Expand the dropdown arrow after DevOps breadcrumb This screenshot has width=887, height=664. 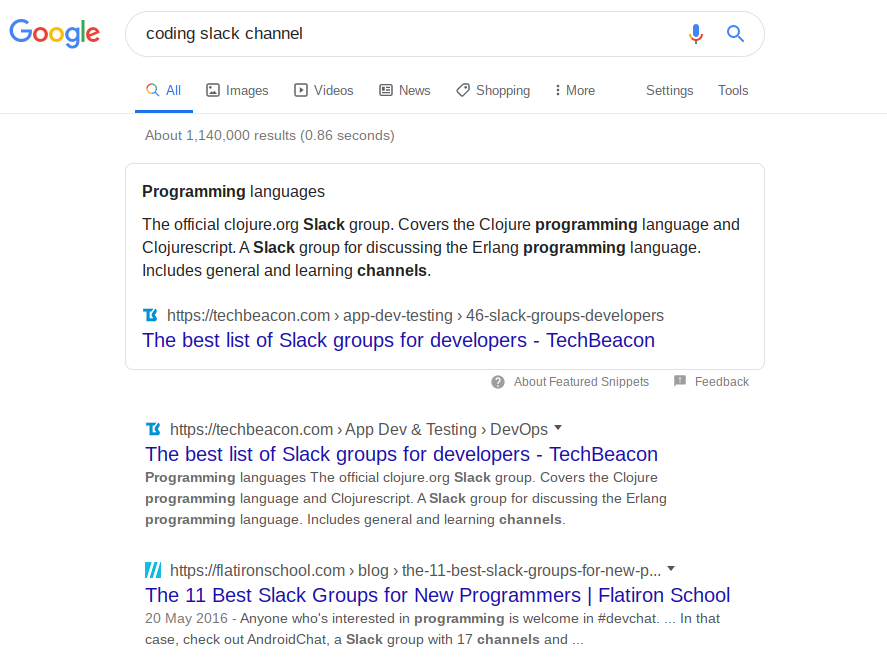click(x=558, y=428)
